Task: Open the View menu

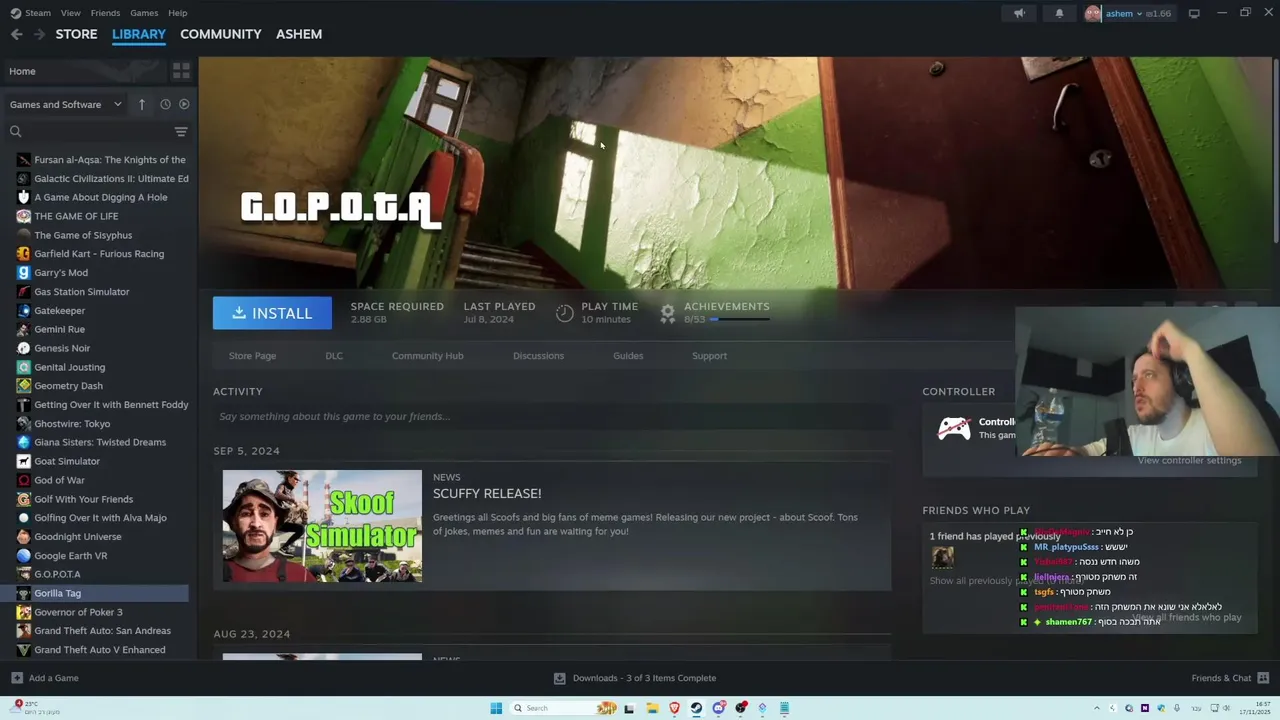Action: pyautogui.click(x=70, y=13)
